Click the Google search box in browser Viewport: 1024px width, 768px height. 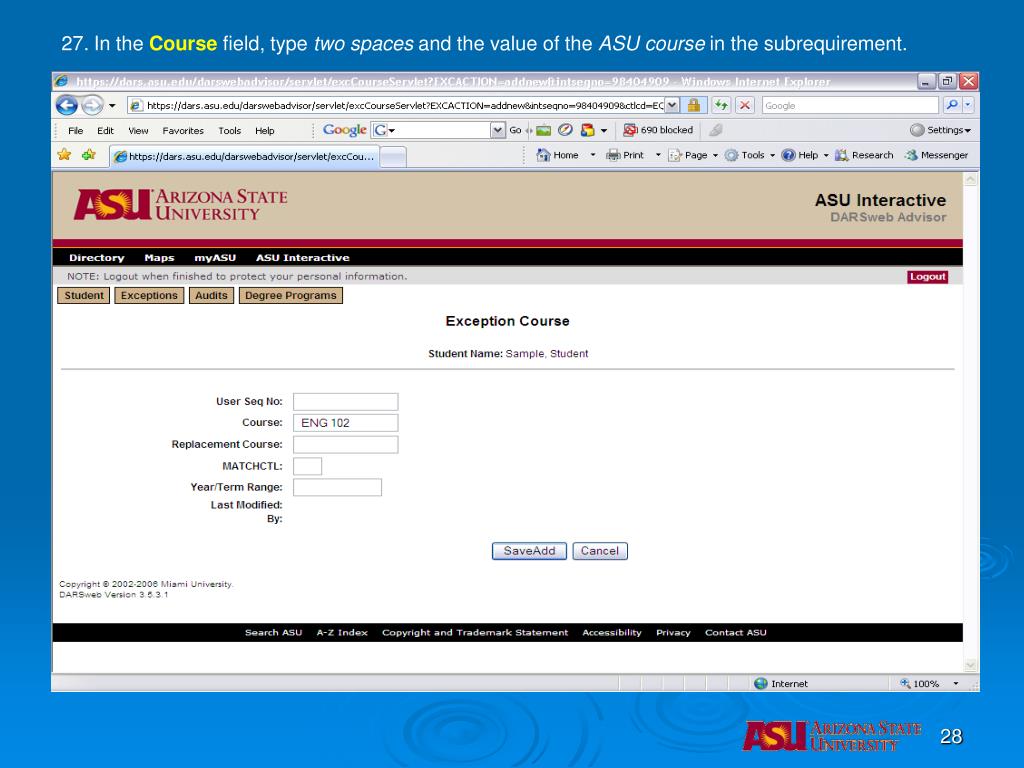850,105
